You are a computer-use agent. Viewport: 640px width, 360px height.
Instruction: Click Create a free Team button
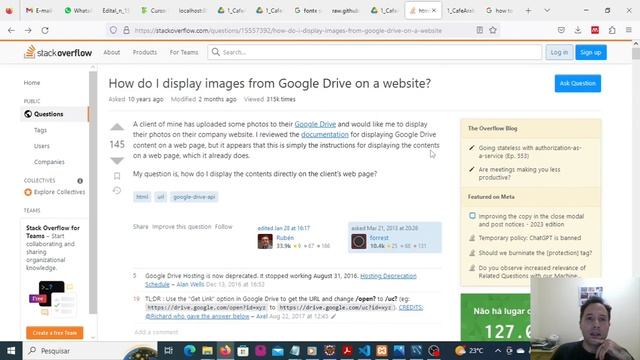point(55,333)
